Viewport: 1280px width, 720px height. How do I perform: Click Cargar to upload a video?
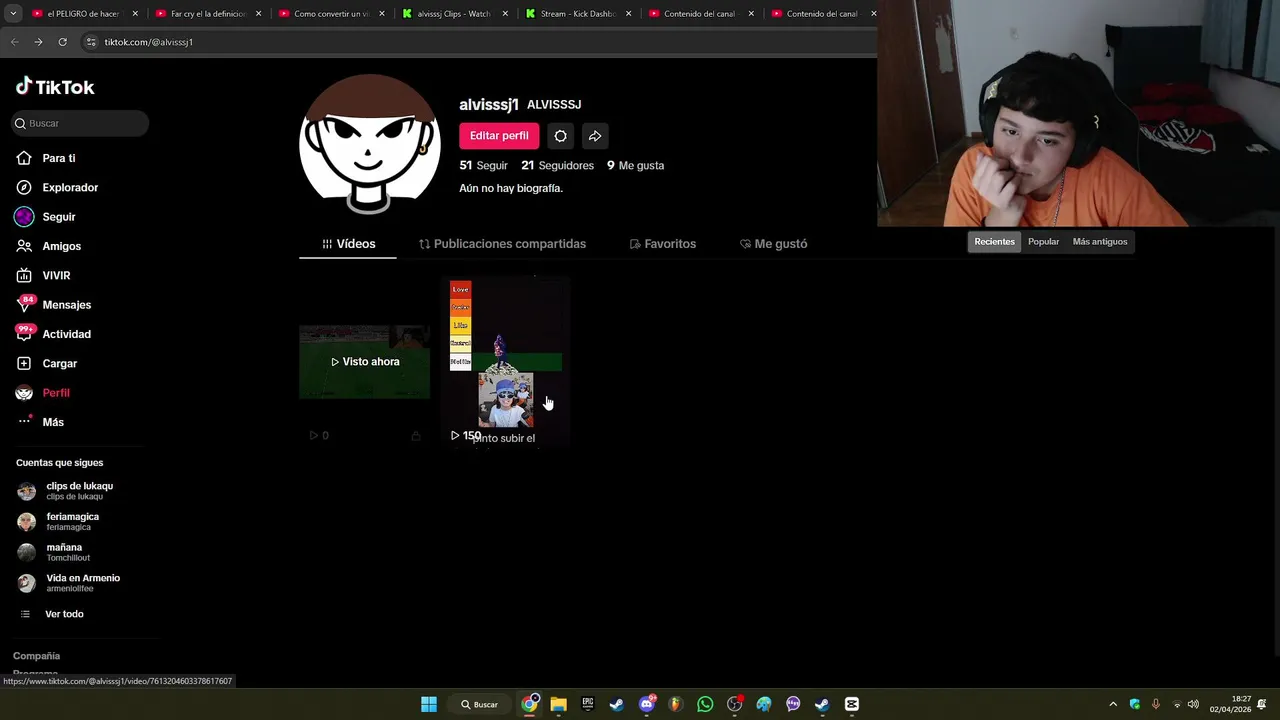point(59,363)
